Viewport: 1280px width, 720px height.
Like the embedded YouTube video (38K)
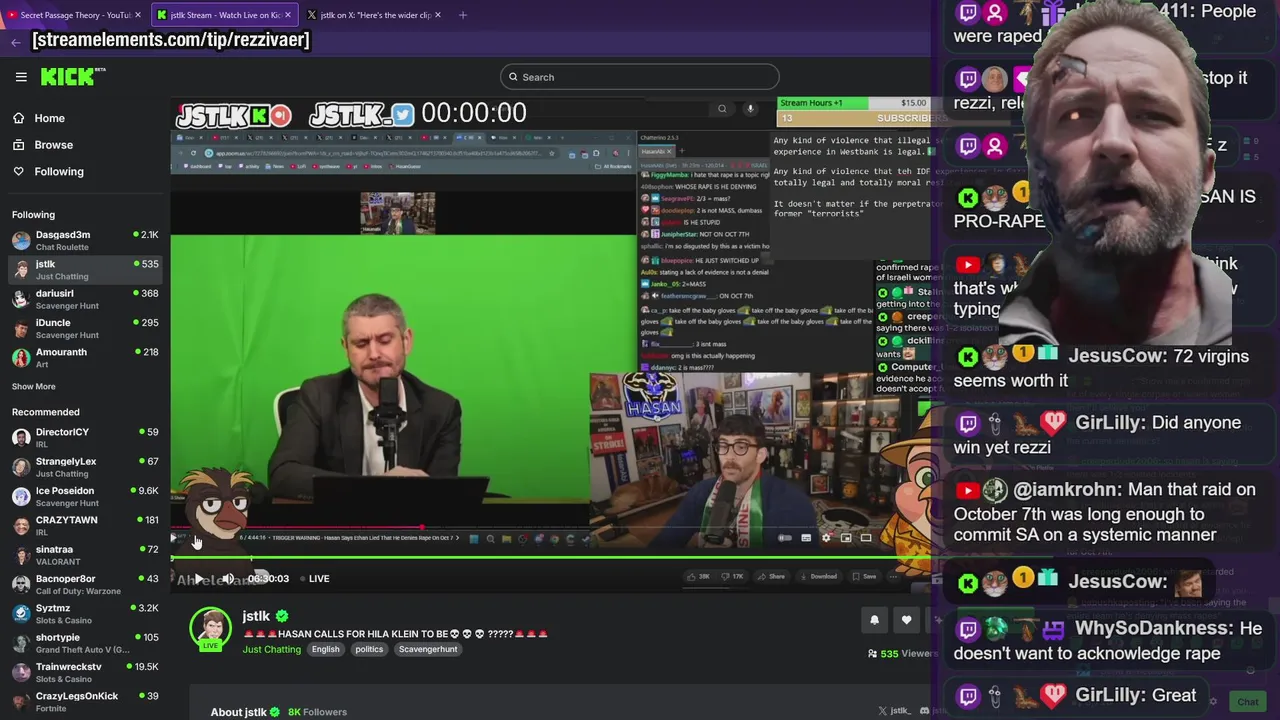[698, 576]
